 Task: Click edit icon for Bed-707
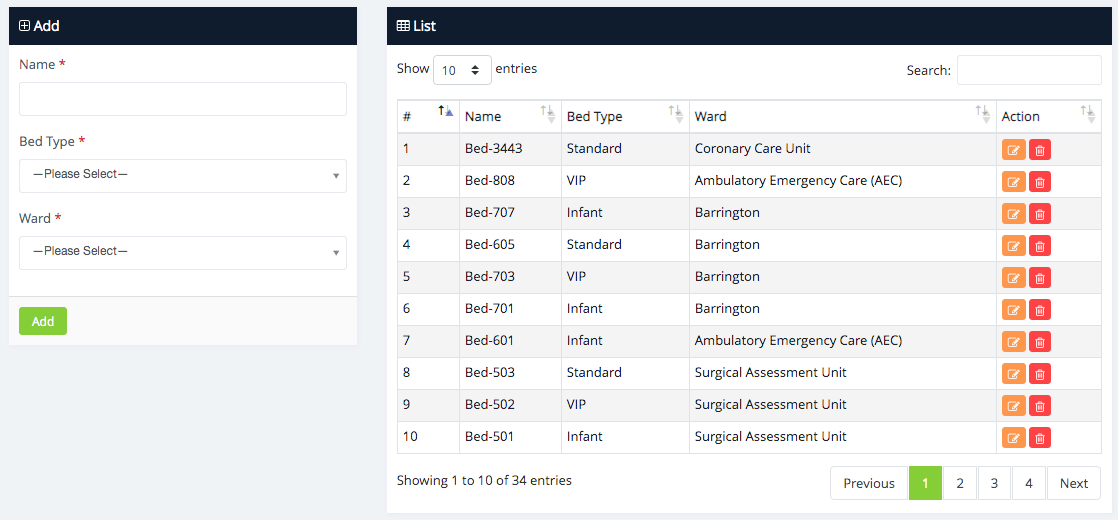1014,213
